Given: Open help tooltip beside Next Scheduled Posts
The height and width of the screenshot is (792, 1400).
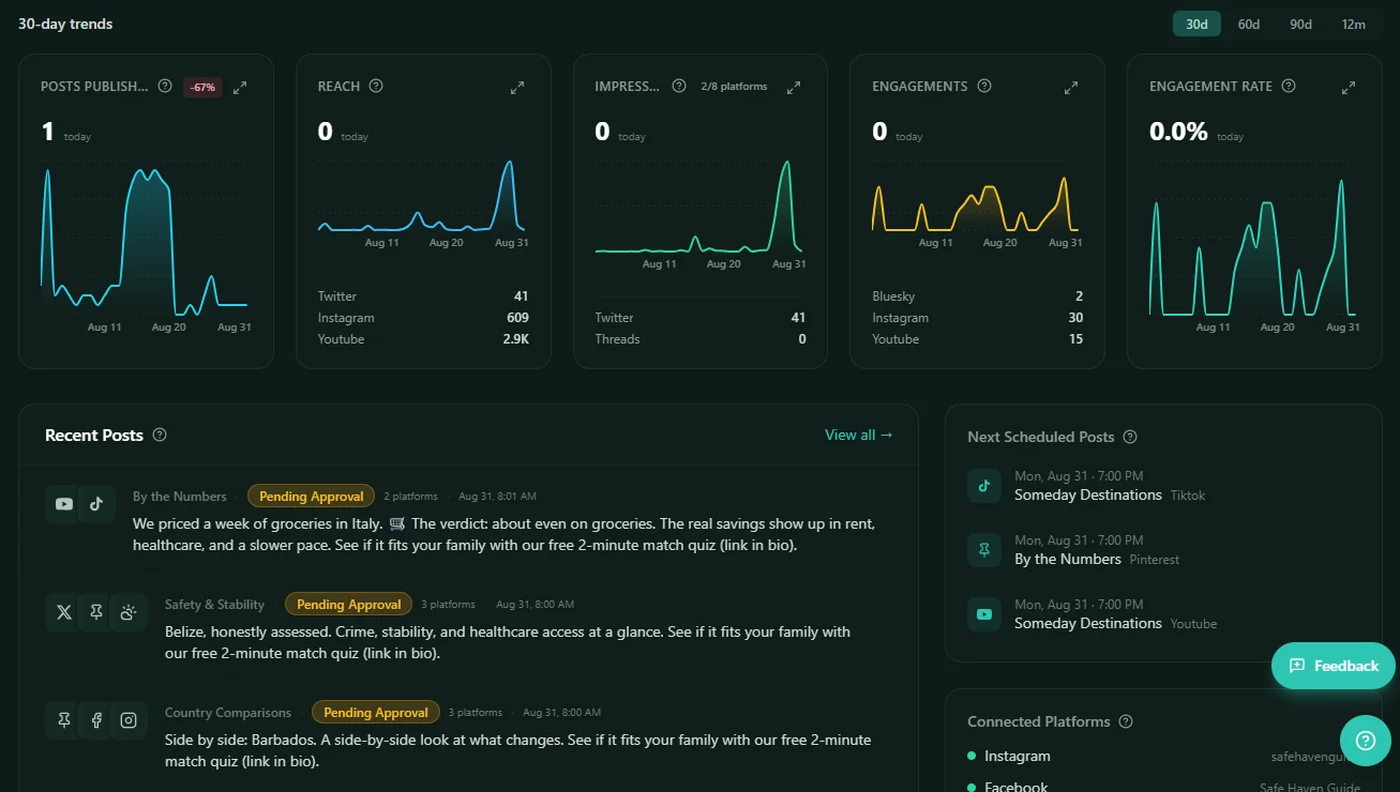Looking at the screenshot, I should [x=1130, y=437].
